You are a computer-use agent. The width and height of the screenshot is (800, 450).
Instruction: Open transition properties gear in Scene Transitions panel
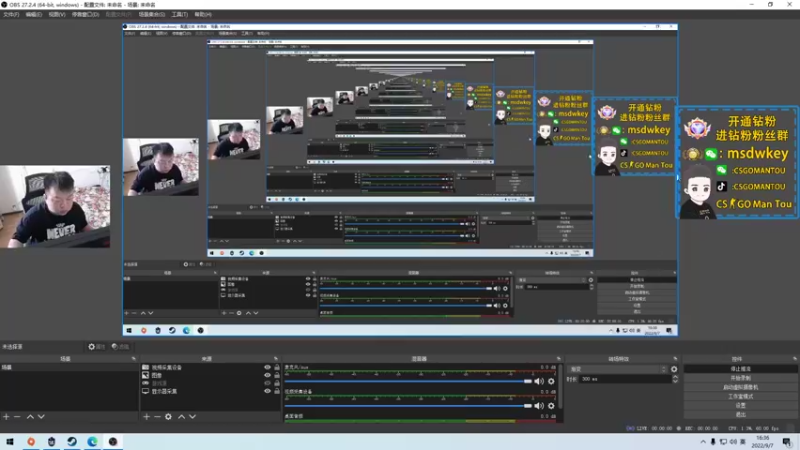coord(674,369)
